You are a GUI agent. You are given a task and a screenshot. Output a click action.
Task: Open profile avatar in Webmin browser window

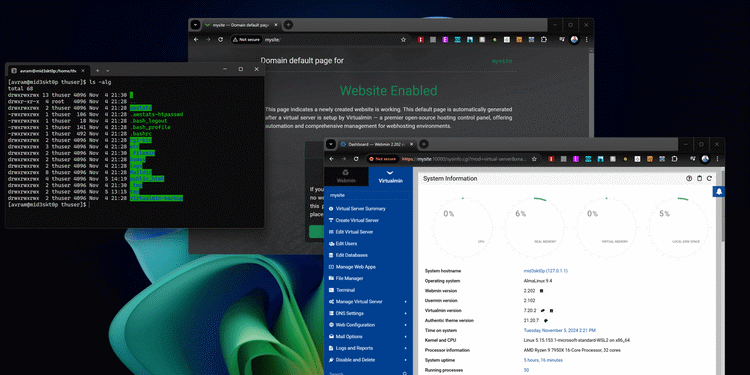coord(705,159)
